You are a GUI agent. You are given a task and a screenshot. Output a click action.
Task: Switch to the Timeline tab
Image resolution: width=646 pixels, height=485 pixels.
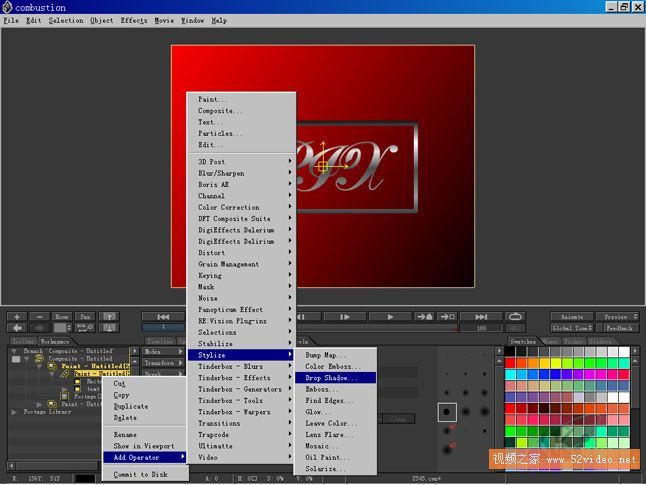point(160,341)
